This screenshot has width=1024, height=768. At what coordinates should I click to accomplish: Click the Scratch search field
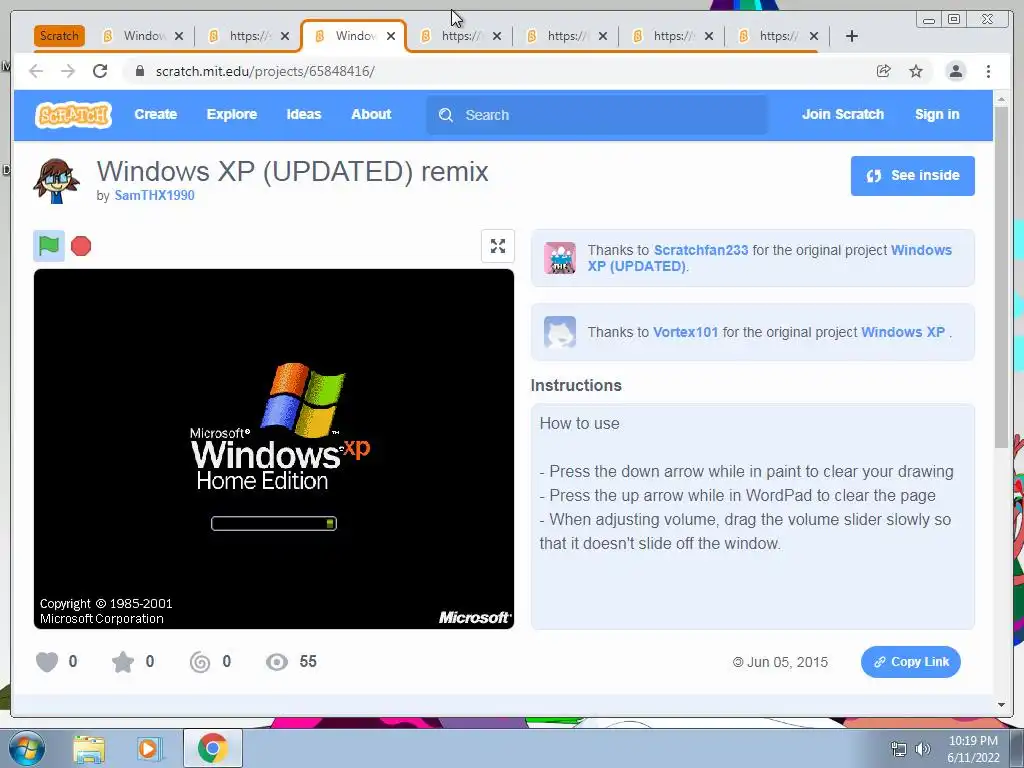(x=597, y=115)
